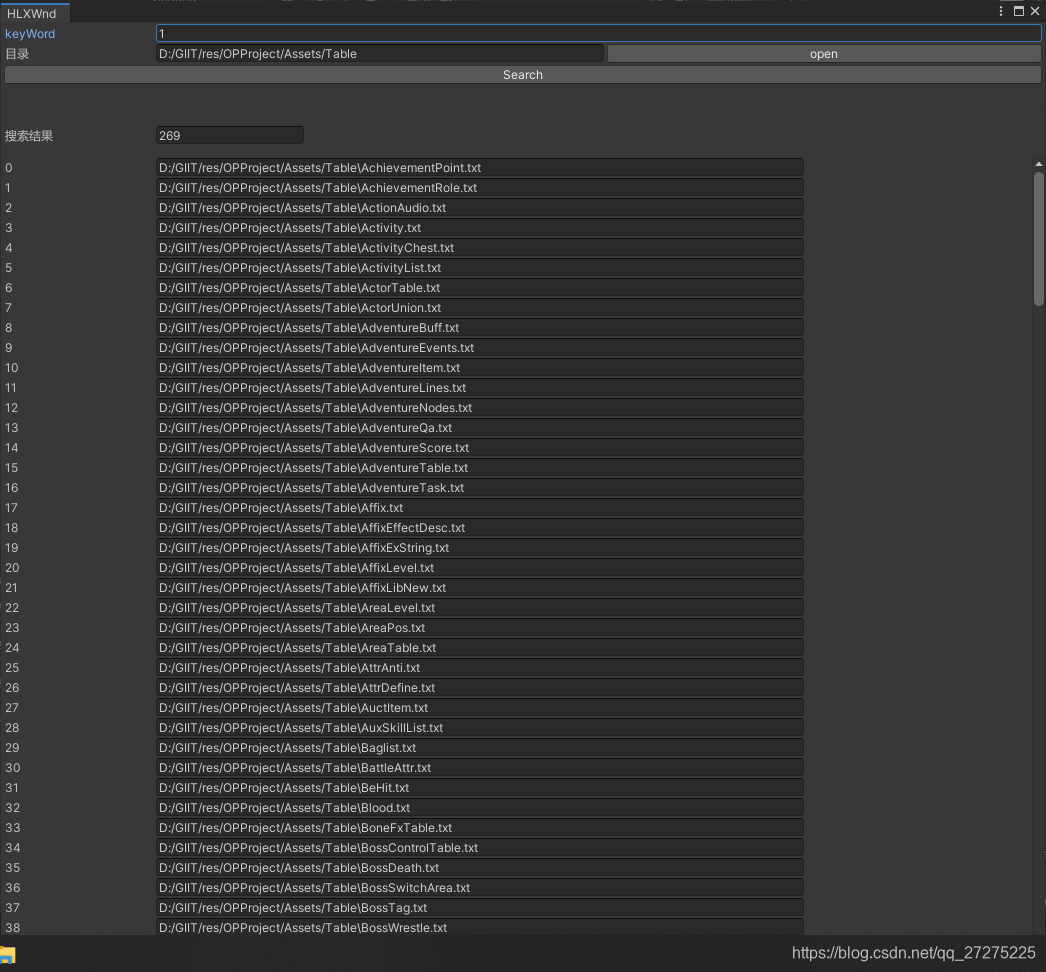The image size is (1046, 972).
Task: Select the ActivityChest.txt result
Action: 480,248
